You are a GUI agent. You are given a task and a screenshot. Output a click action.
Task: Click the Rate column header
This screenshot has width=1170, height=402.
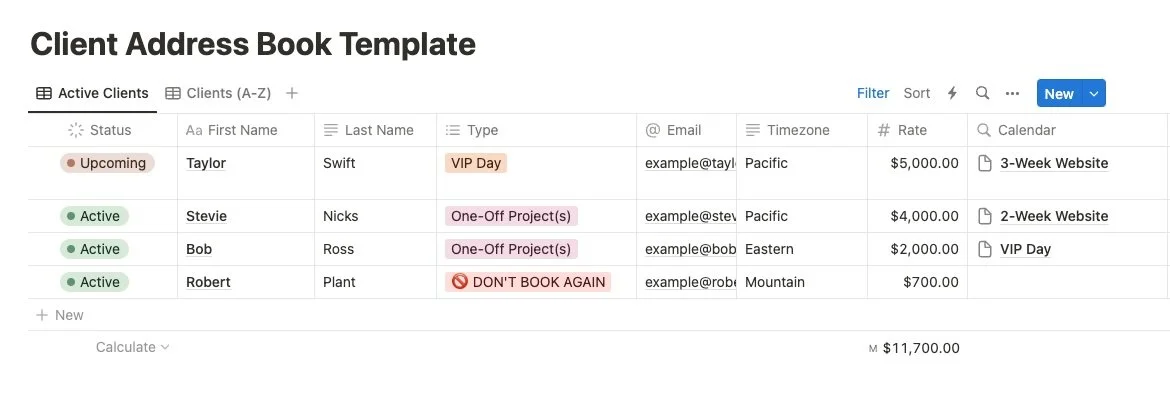(x=911, y=130)
